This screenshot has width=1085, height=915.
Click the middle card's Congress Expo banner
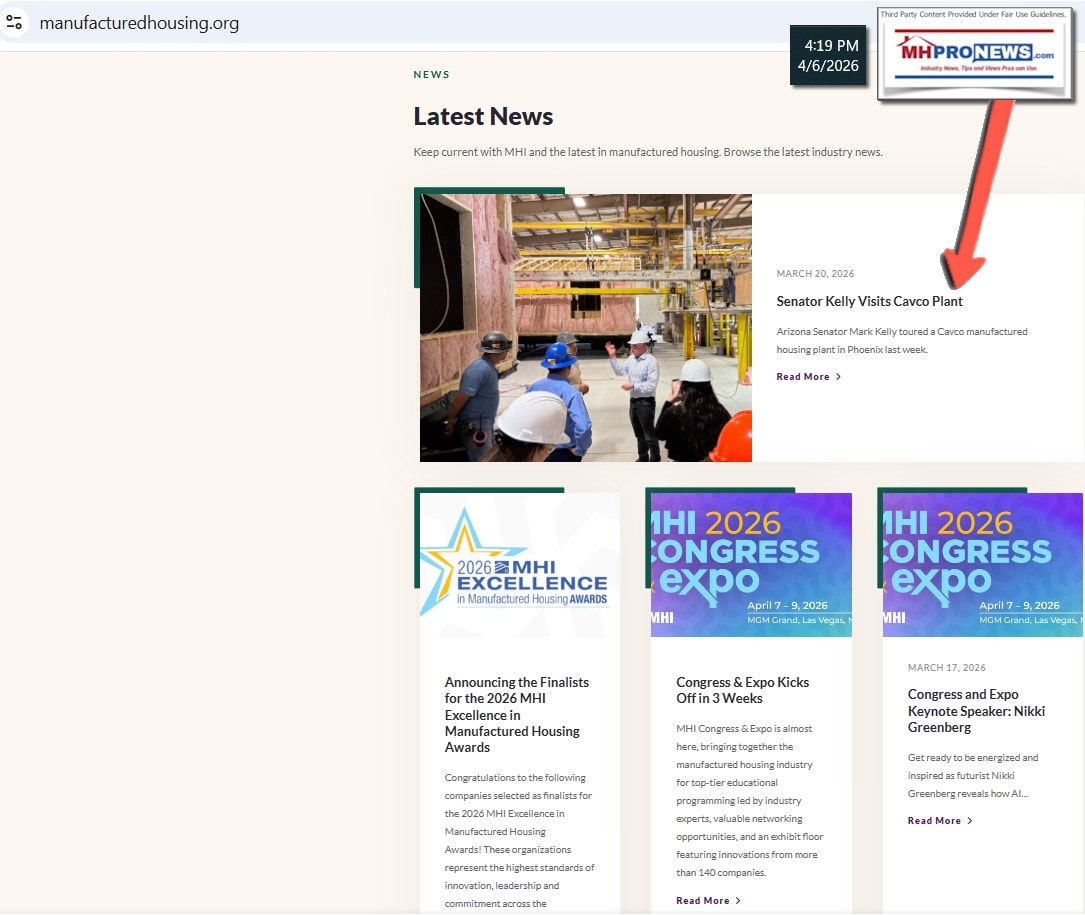click(751, 565)
